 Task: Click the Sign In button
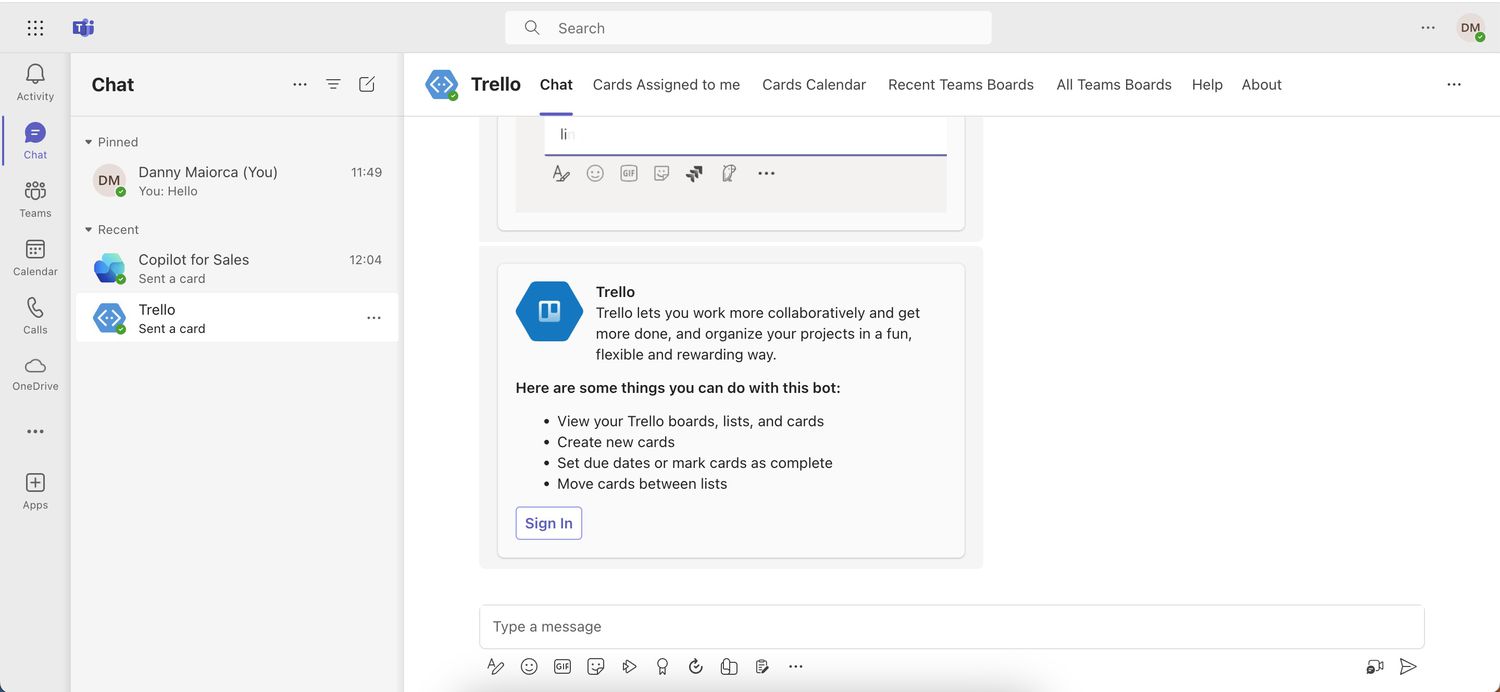coord(548,523)
